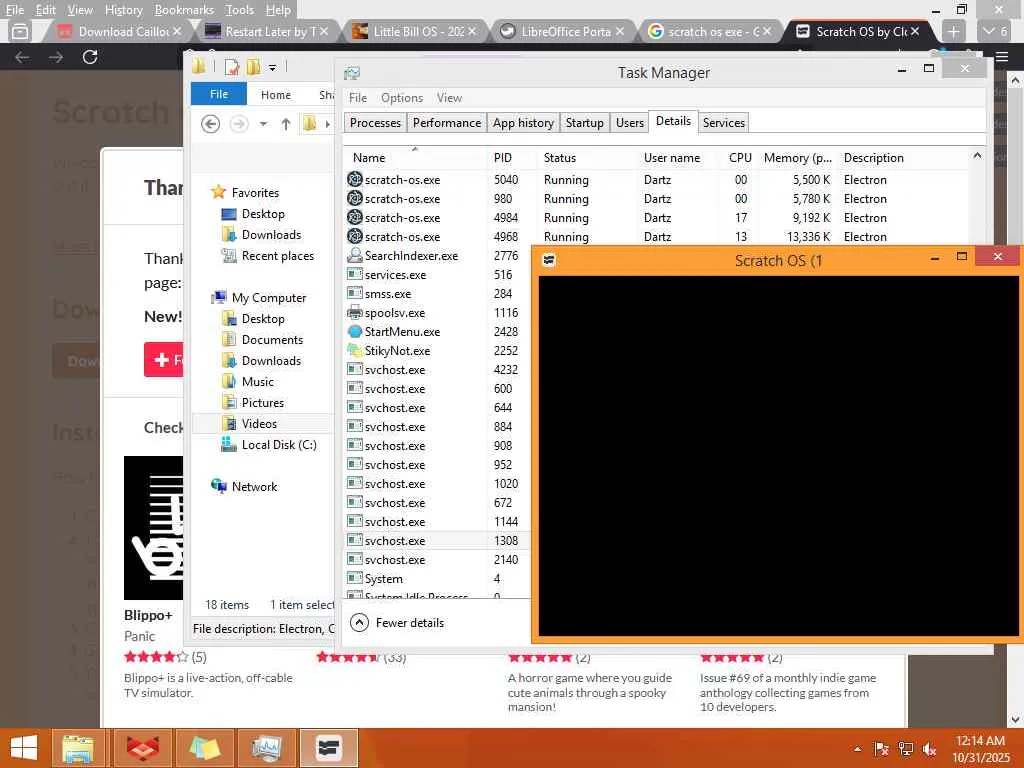Click Explorer properties quick access icon
The width and height of the screenshot is (1024, 768).
coord(232,67)
